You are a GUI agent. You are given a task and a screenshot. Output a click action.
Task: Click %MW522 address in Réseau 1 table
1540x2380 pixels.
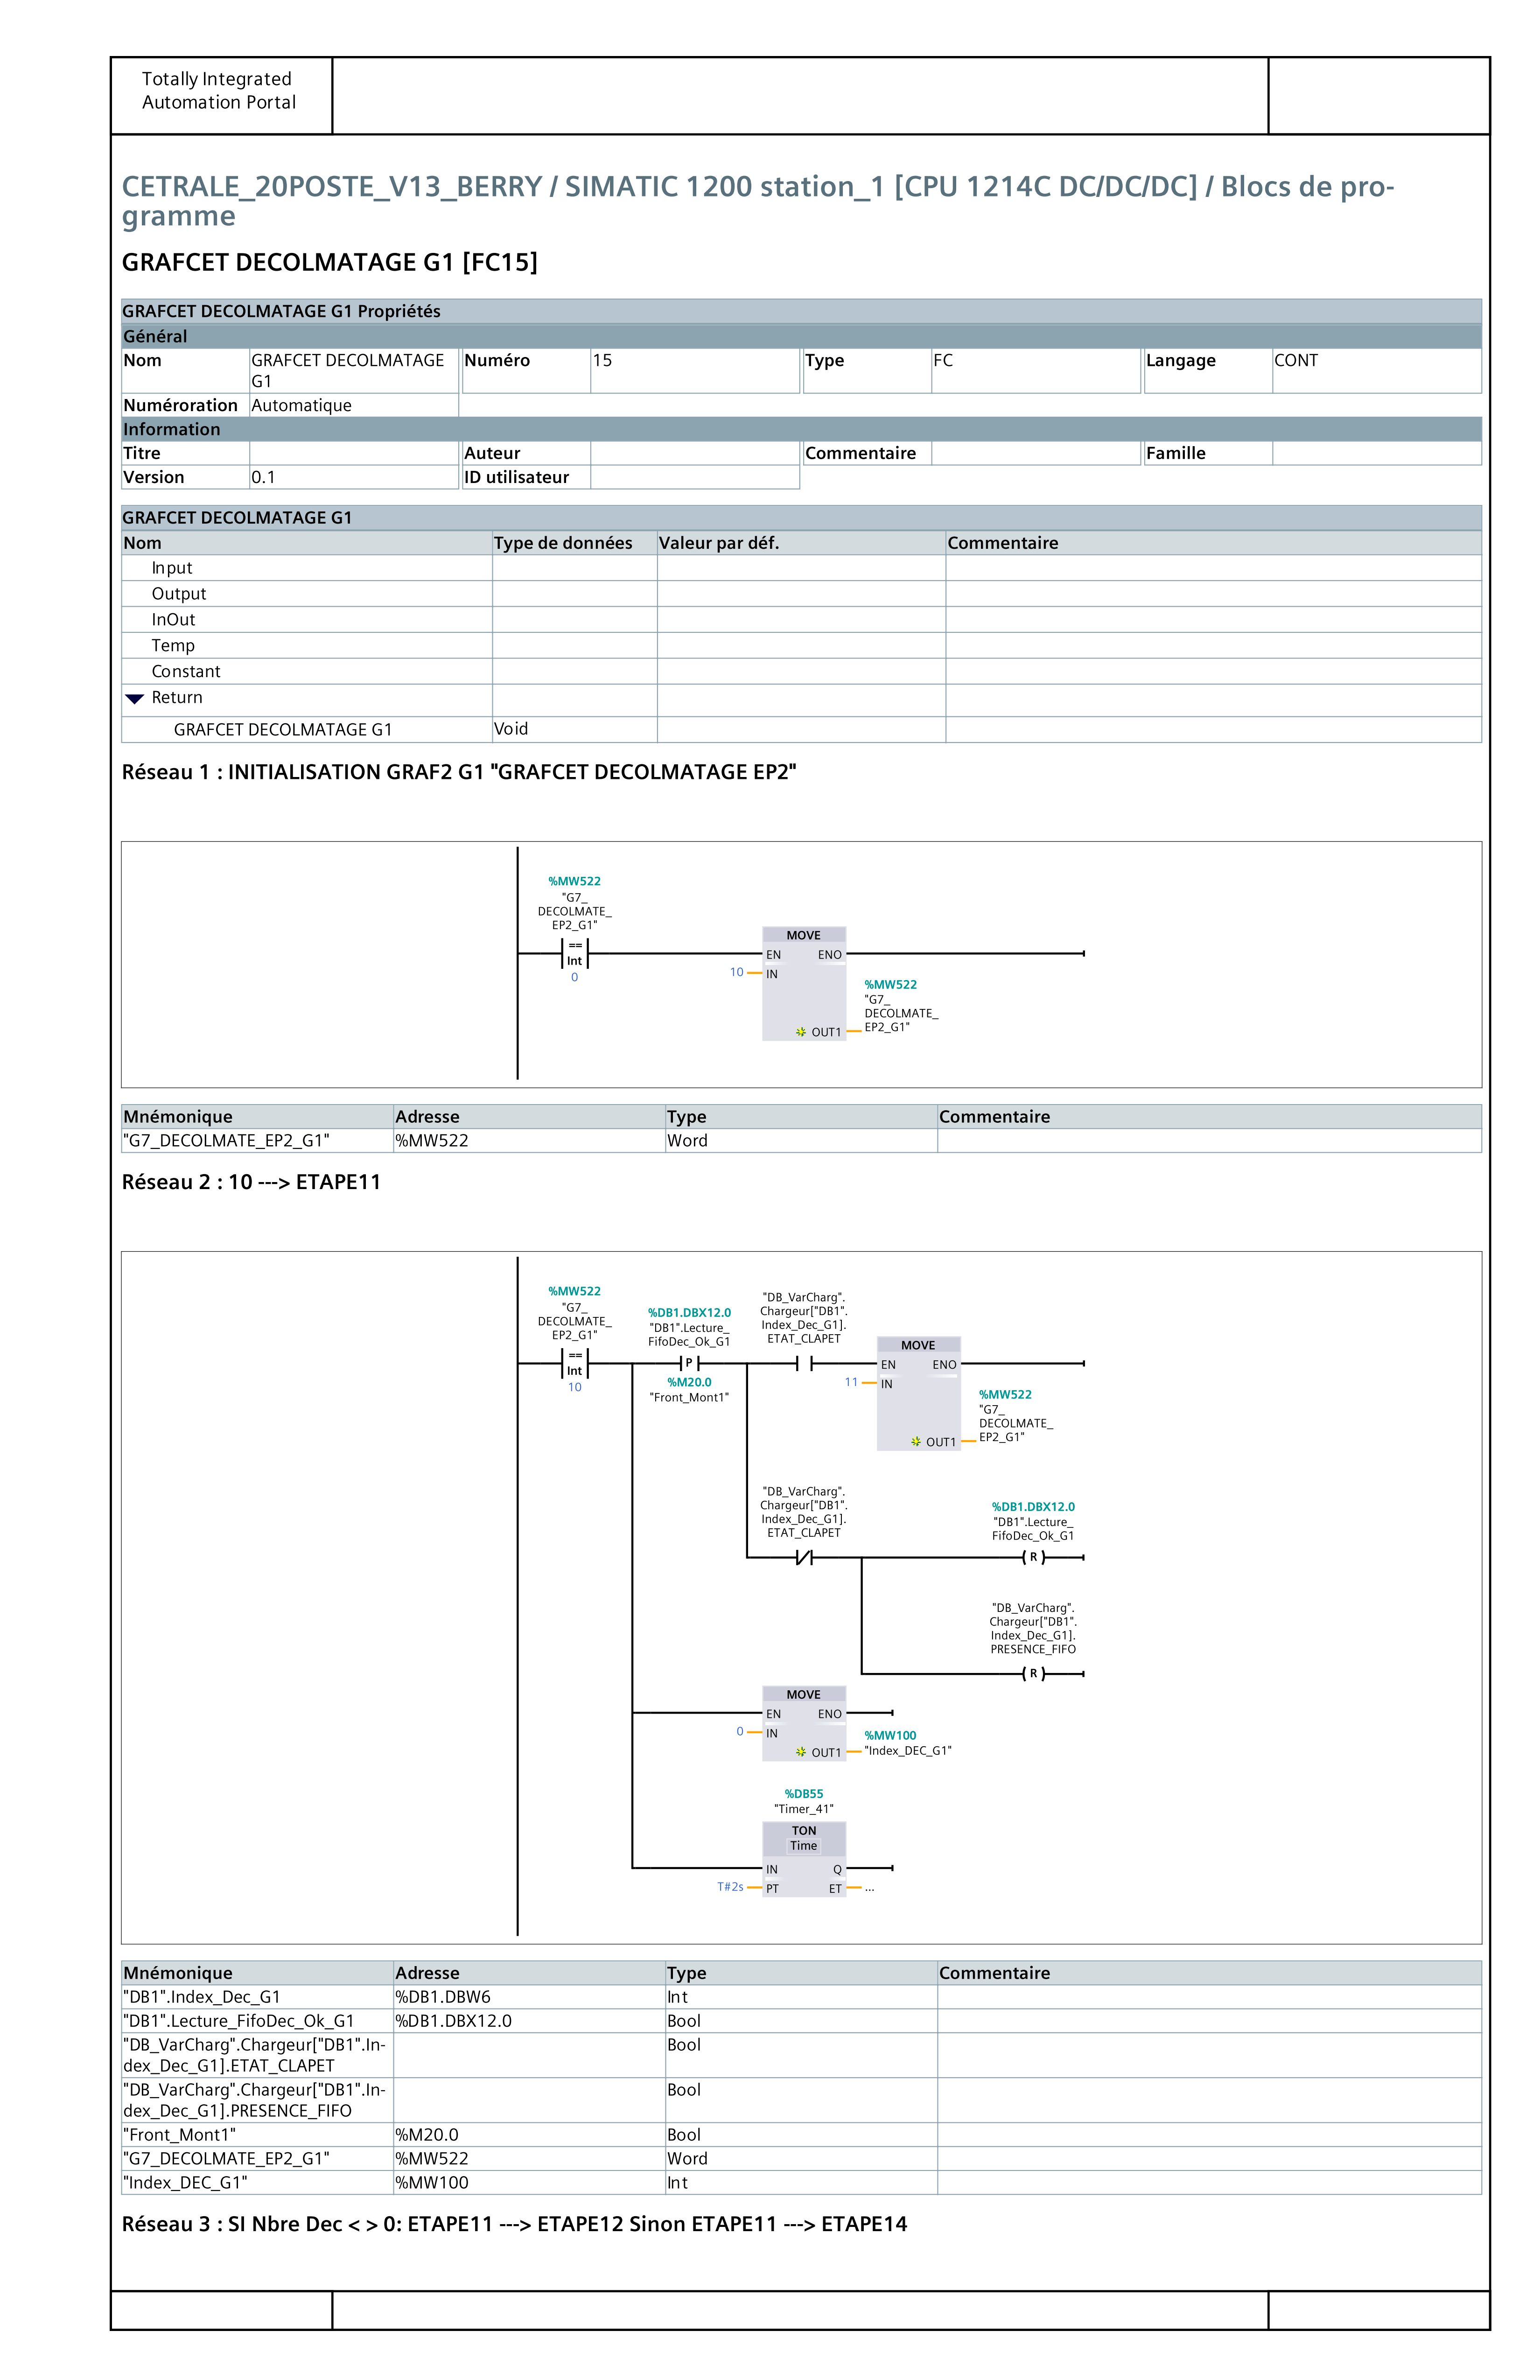coord(432,1141)
